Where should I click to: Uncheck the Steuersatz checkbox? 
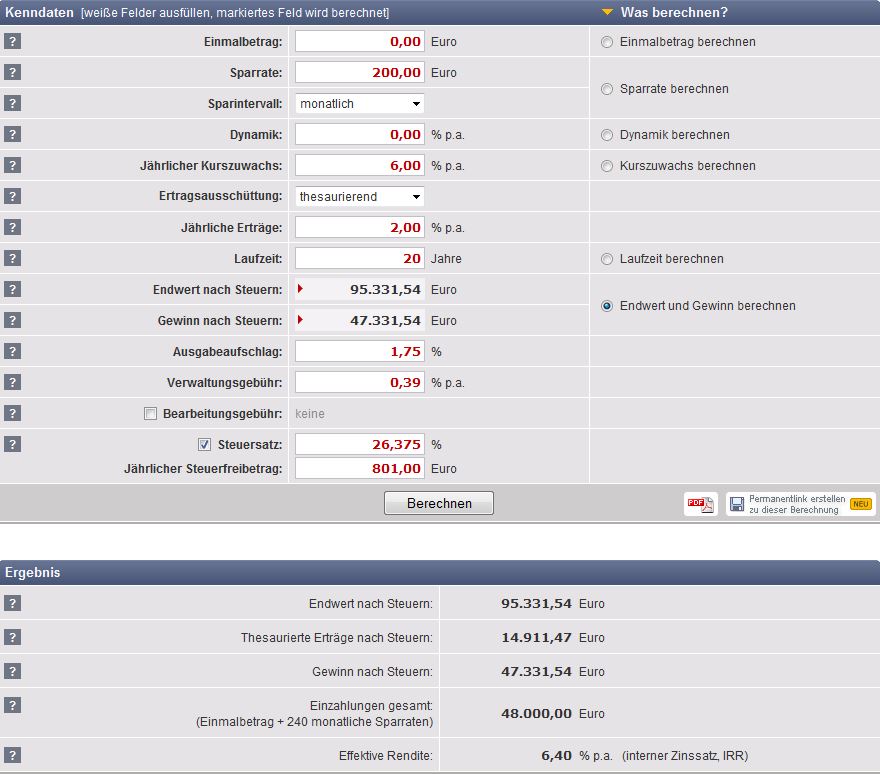204,445
